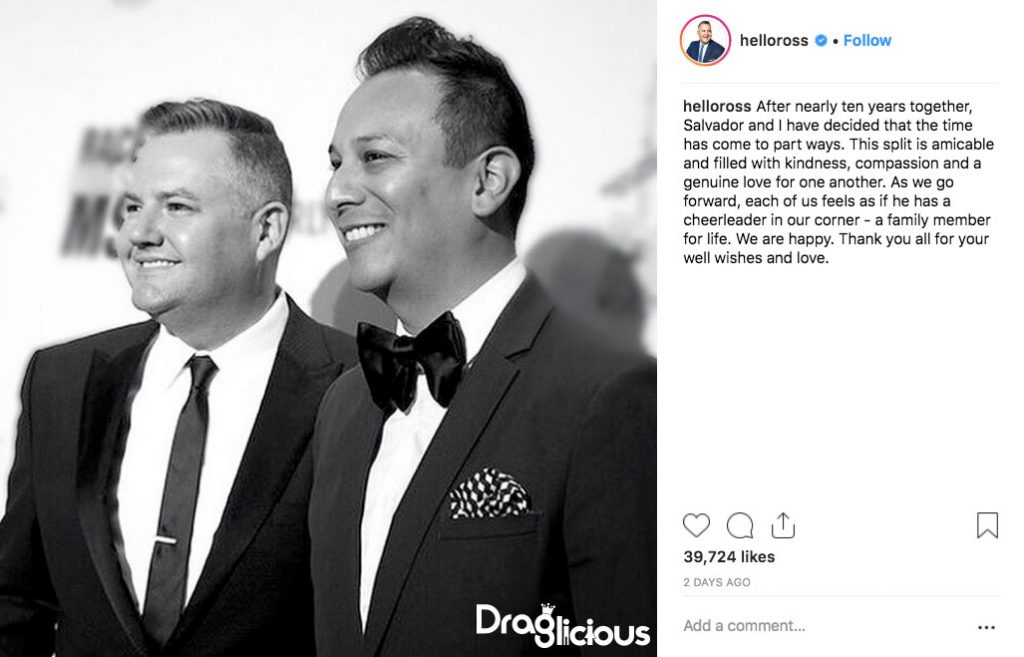The width and height of the screenshot is (1024, 657).
Task: Open more options three-dot menu
Action: (986, 628)
